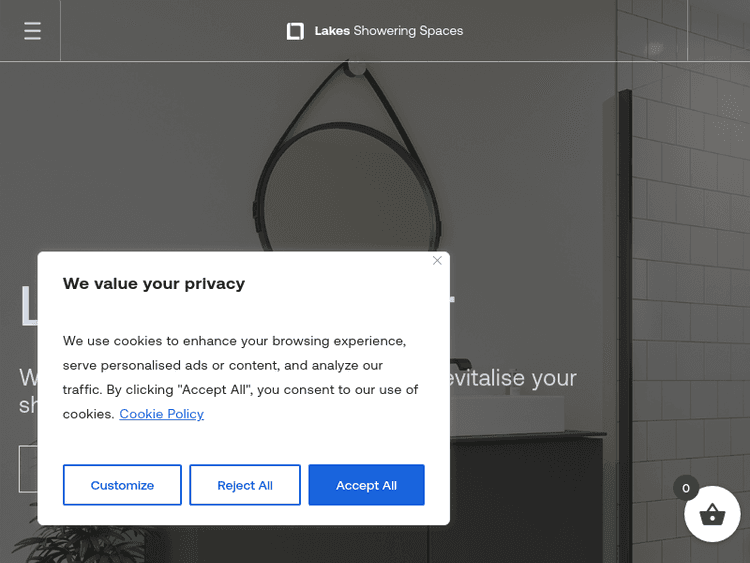Click the black shower screen frame
Viewport: 750px width, 563px height.
(626, 250)
